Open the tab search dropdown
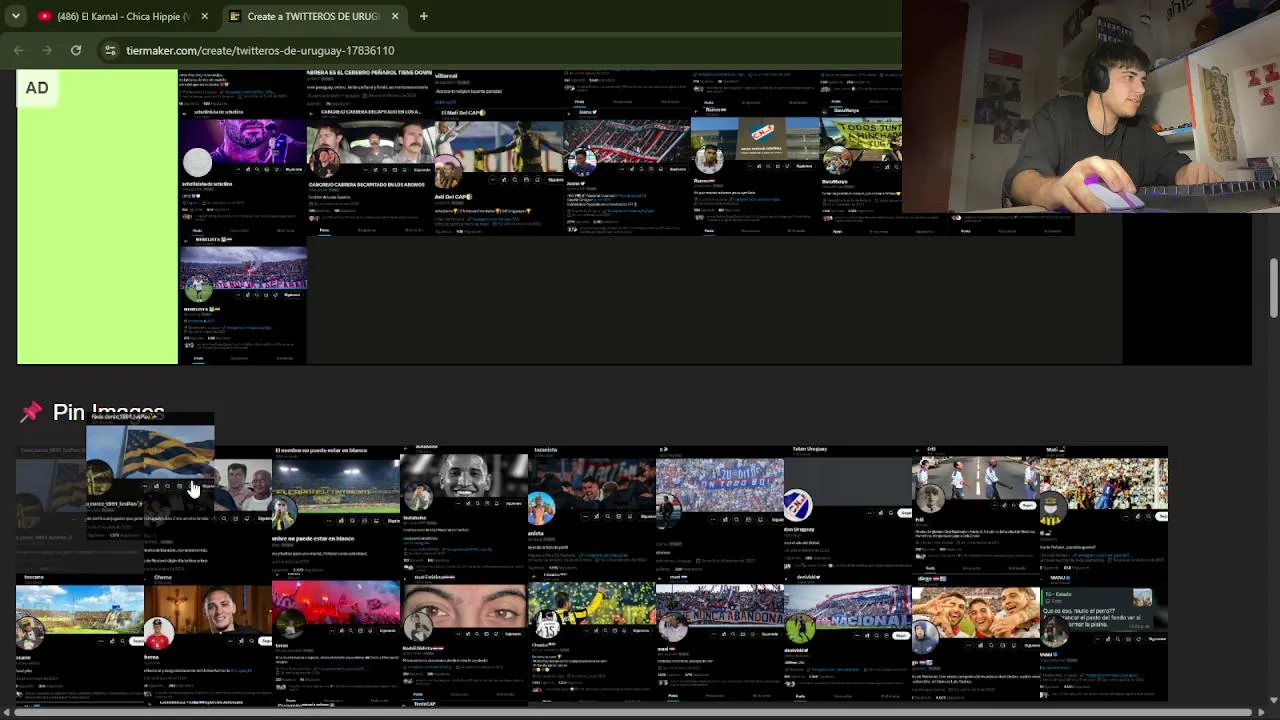The height and width of the screenshot is (720, 1280). click(15, 16)
